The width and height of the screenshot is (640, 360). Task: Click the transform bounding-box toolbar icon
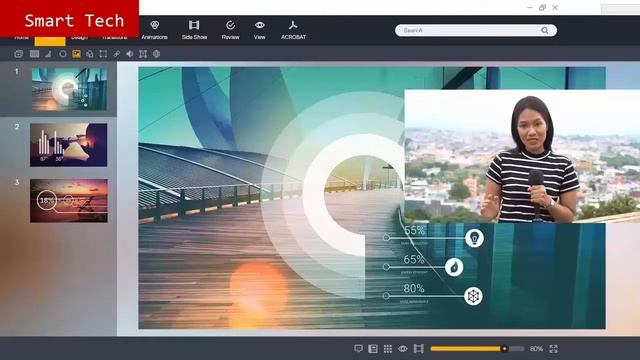(143, 54)
